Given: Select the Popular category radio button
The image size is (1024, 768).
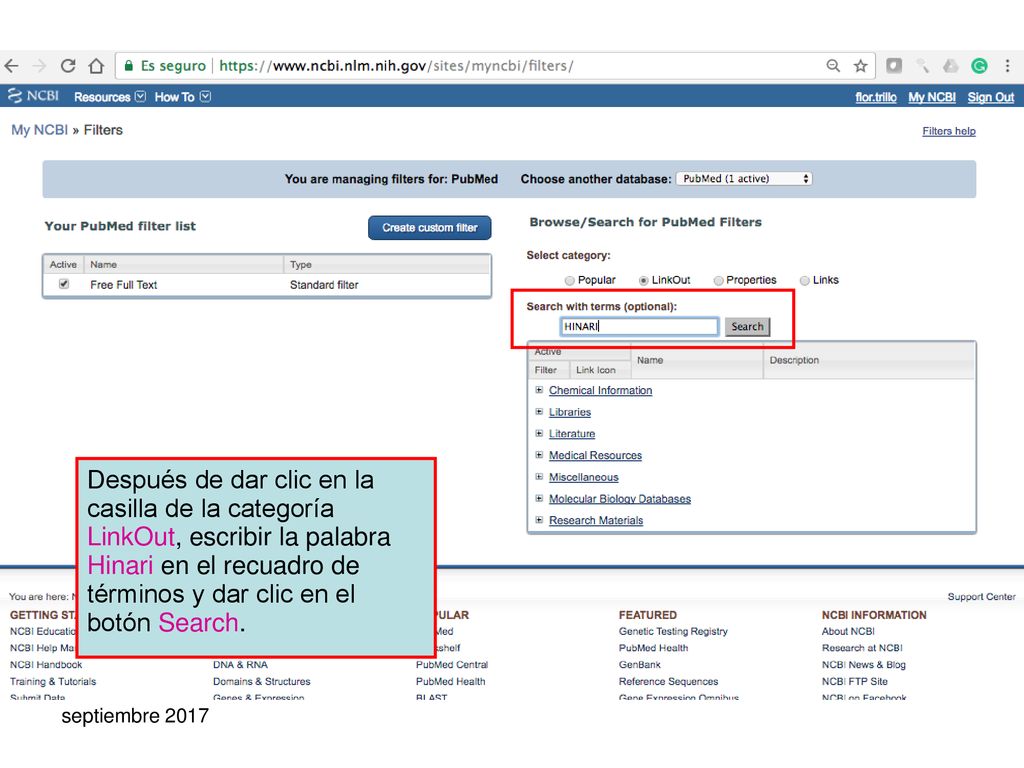Looking at the screenshot, I should [x=569, y=281].
